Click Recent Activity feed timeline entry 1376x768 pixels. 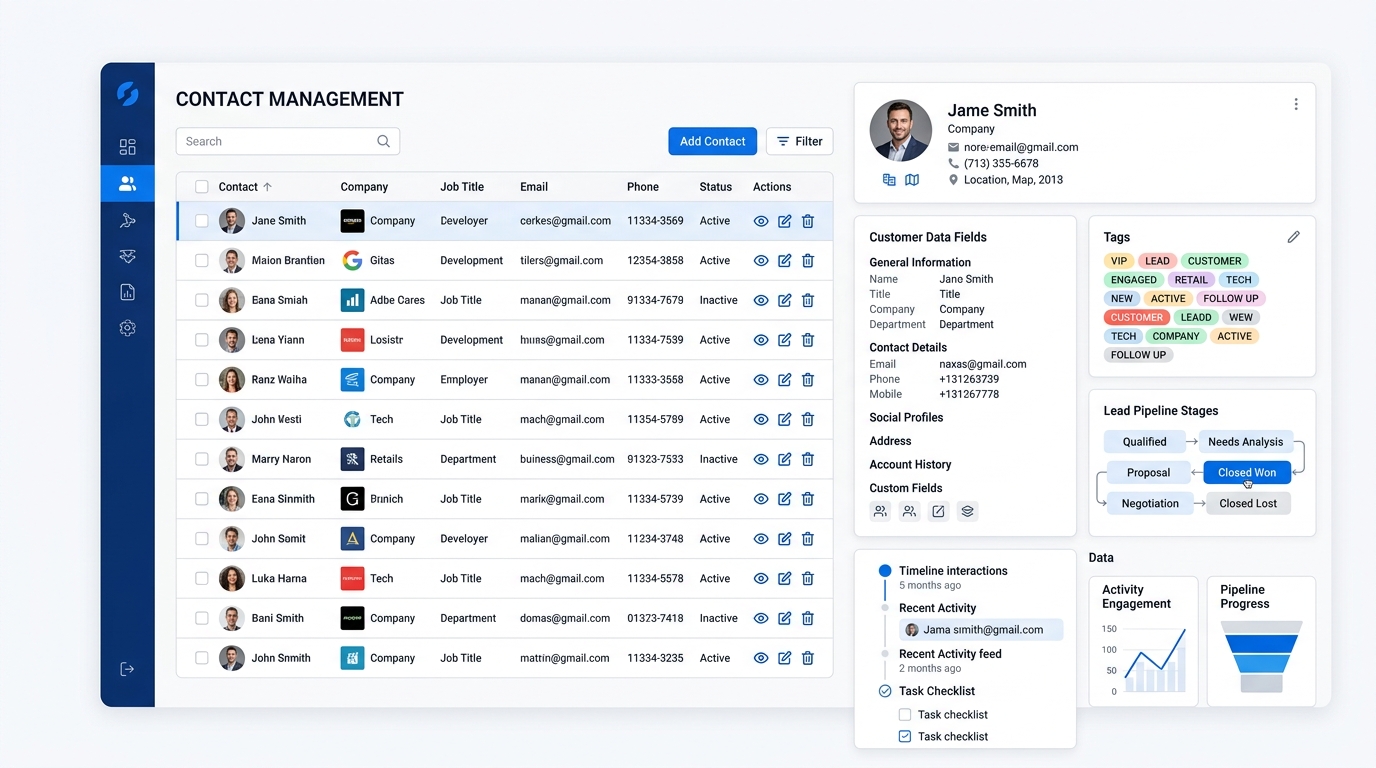(950, 654)
